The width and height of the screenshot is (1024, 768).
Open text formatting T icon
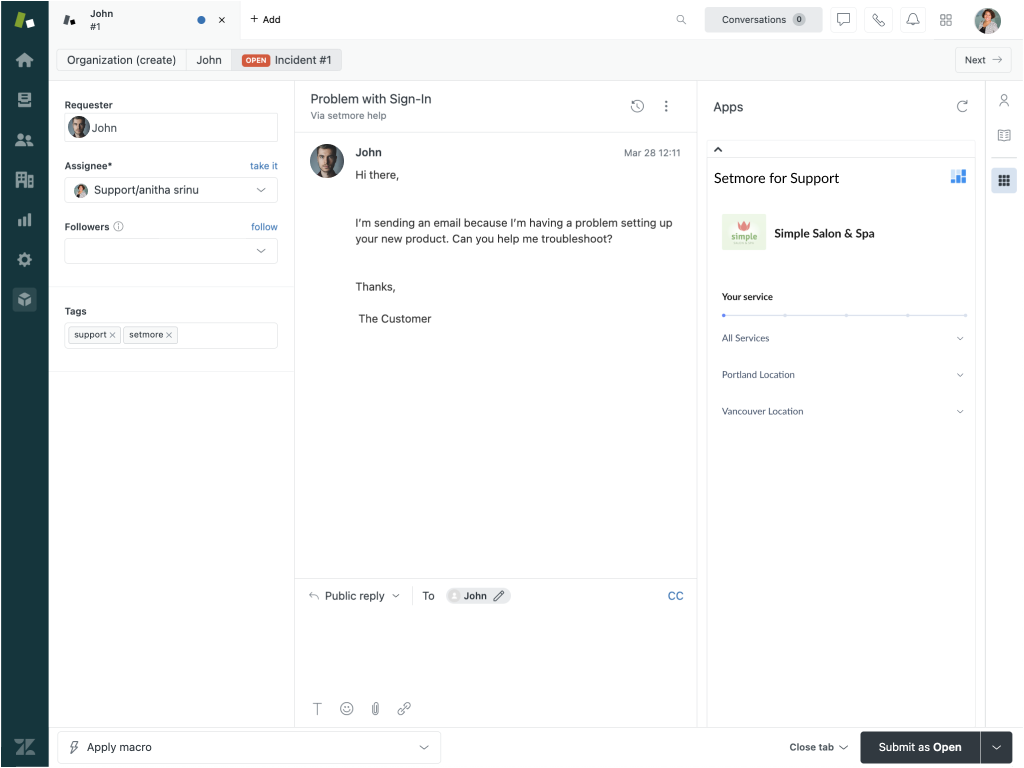pos(317,709)
